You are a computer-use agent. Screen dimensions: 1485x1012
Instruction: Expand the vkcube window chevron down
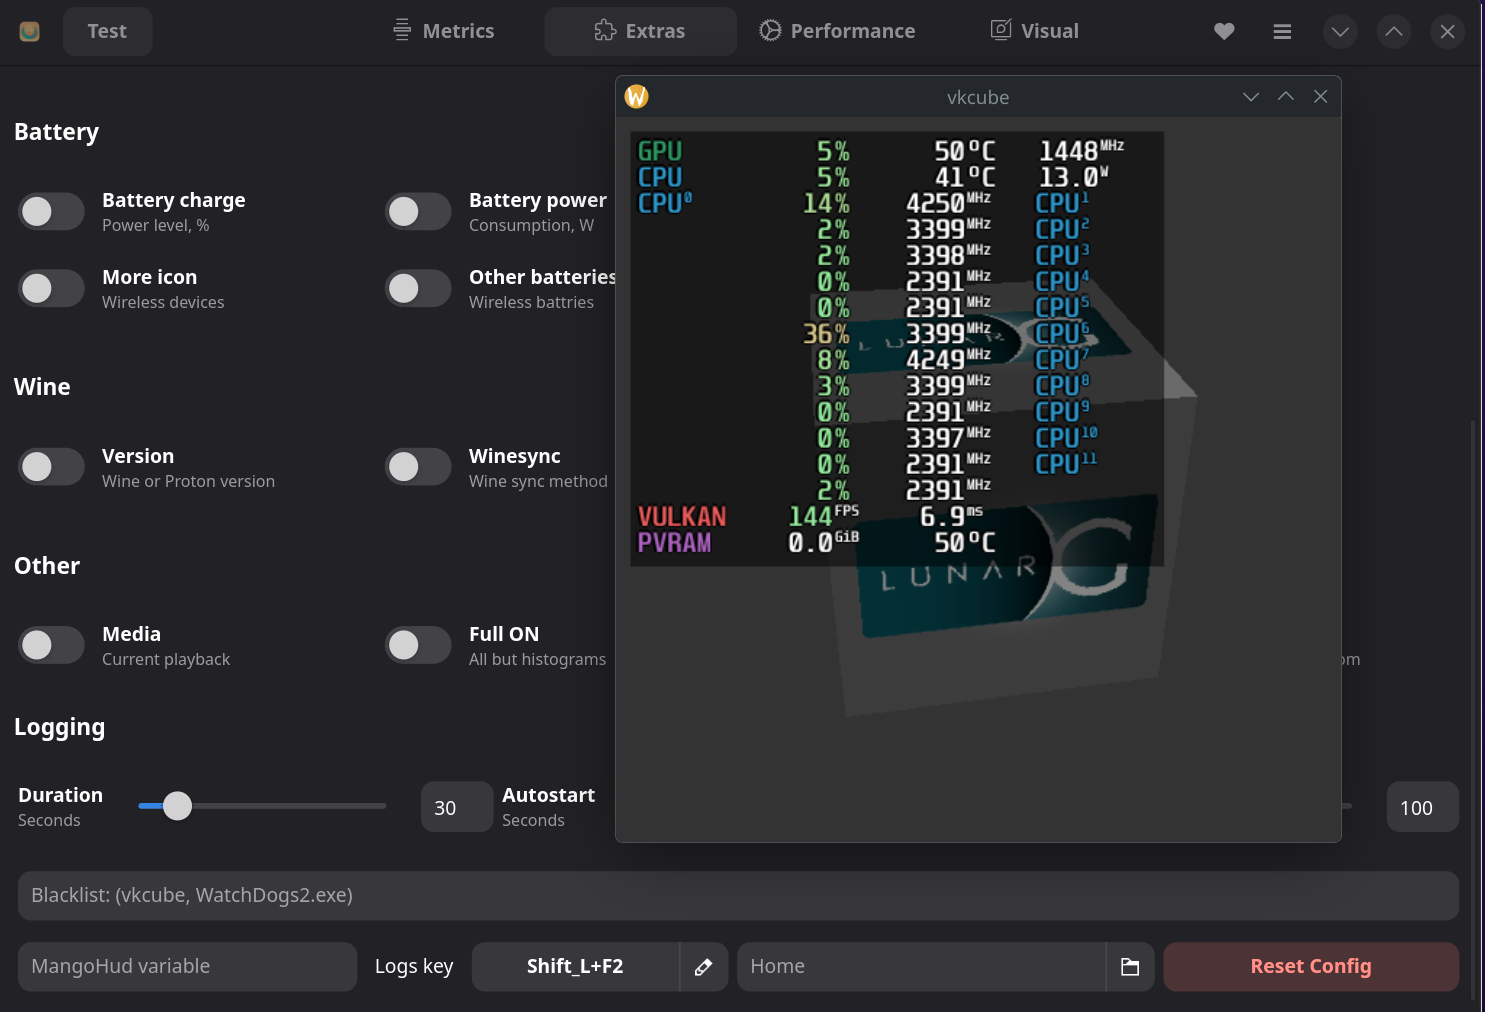(1251, 96)
